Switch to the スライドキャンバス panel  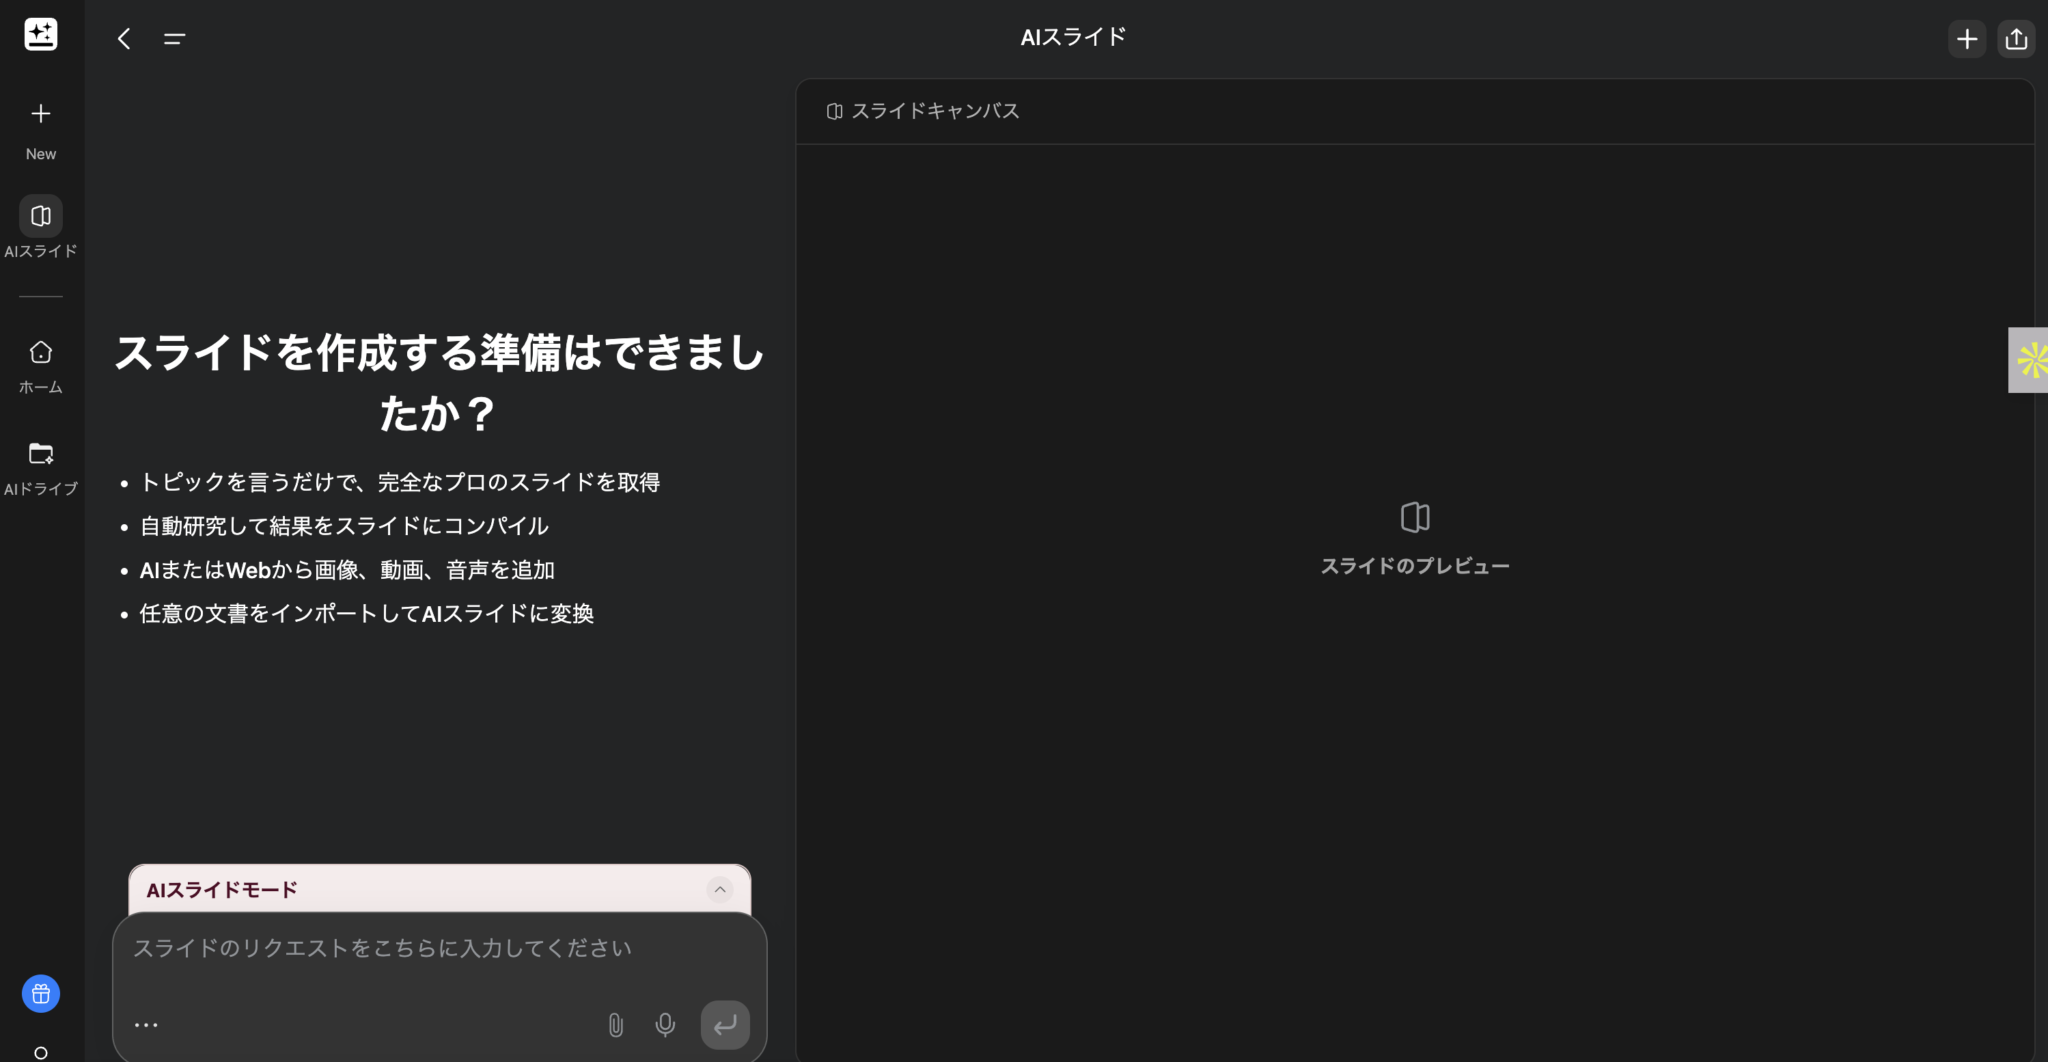click(x=922, y=111)
